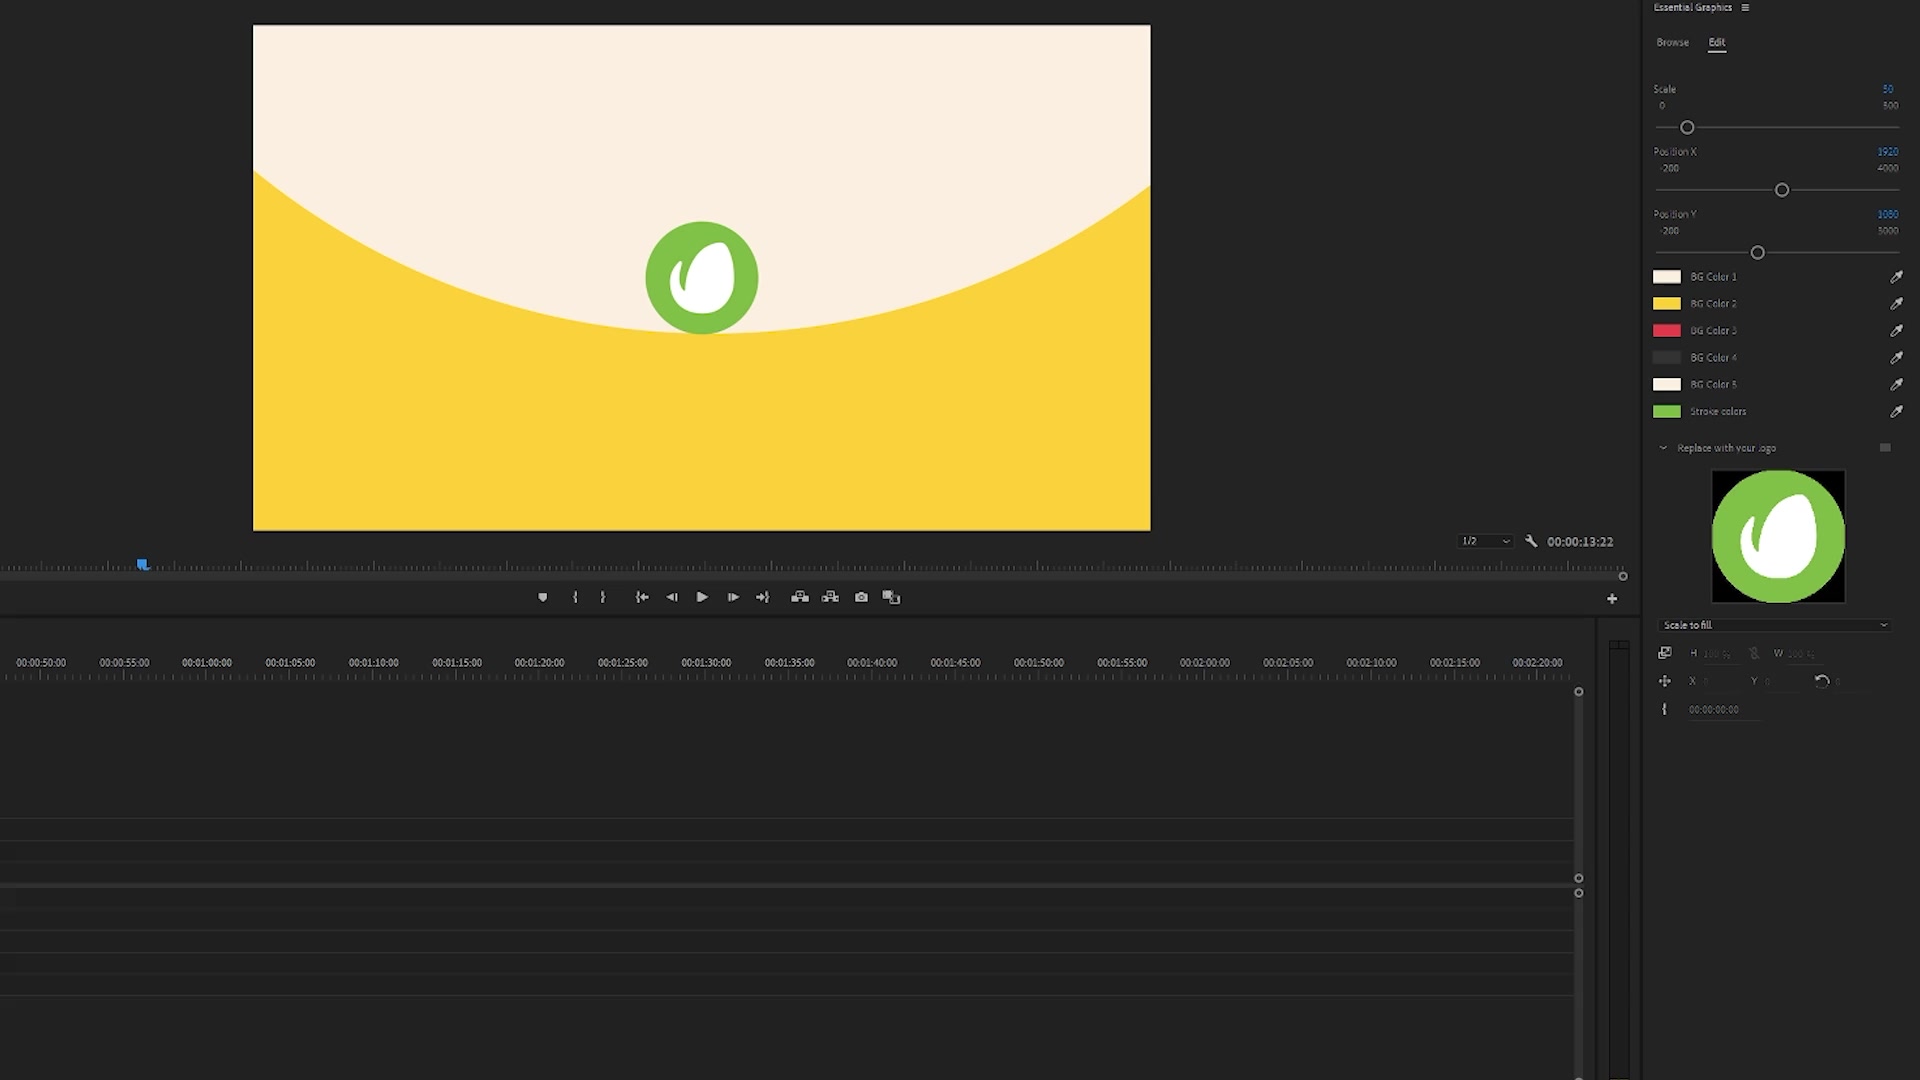Open the BG Color 1 swatch
Screen dimensions: 1920x1080
(x=1667, y=277)
